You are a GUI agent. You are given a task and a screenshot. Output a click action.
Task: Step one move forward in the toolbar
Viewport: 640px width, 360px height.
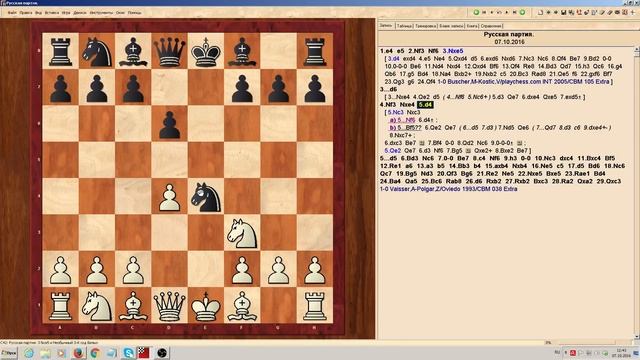(507, 13)
